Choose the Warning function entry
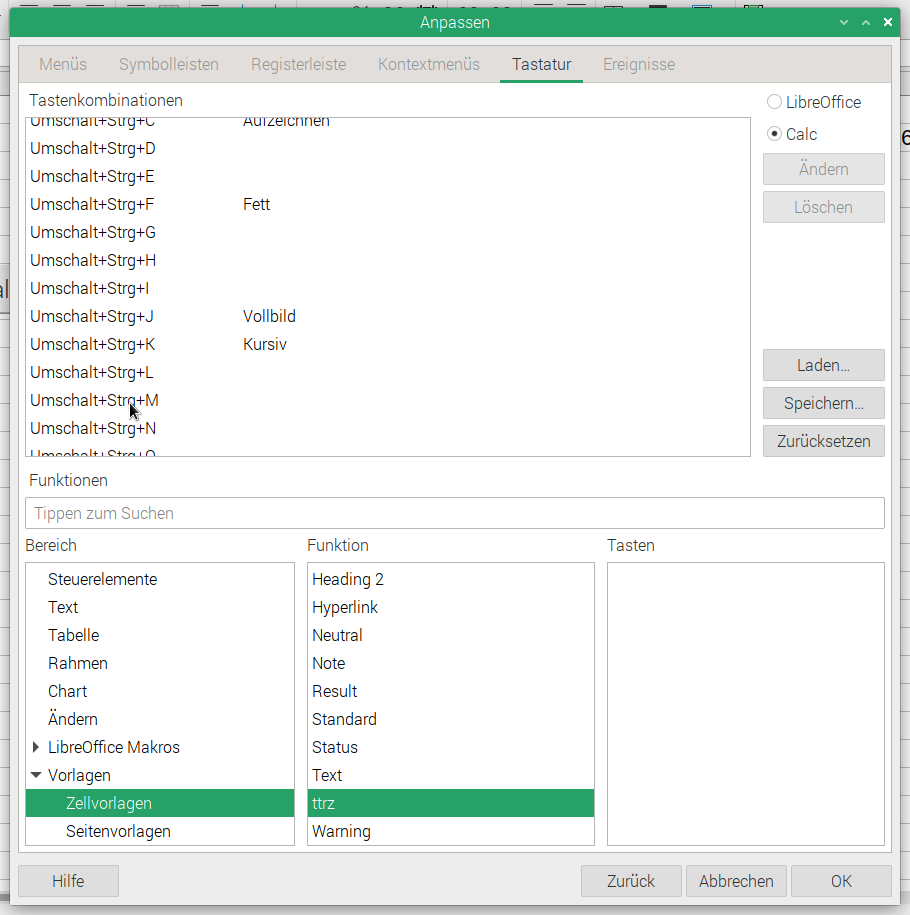Viewport: 910px width, 915px height. pos(341,831)
